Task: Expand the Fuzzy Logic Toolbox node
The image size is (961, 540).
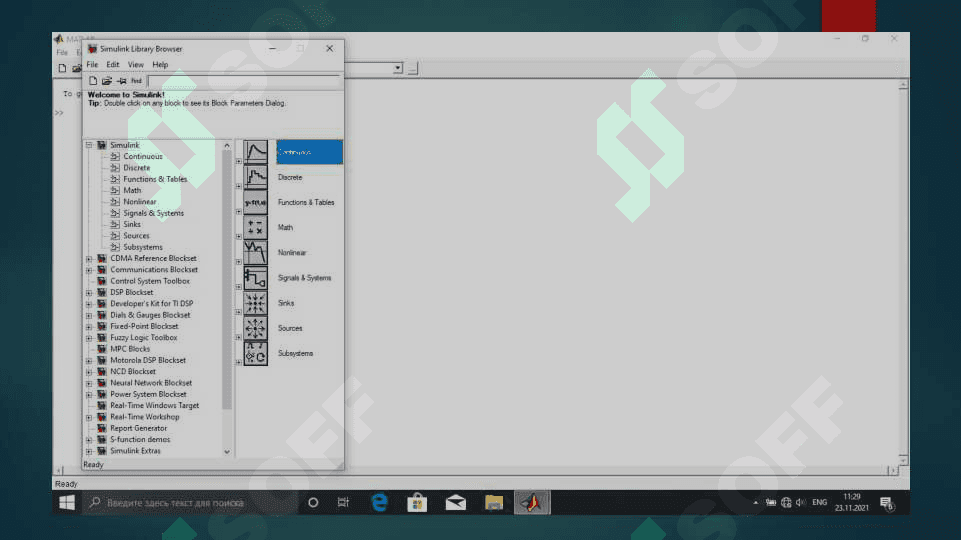Action: 89,338
